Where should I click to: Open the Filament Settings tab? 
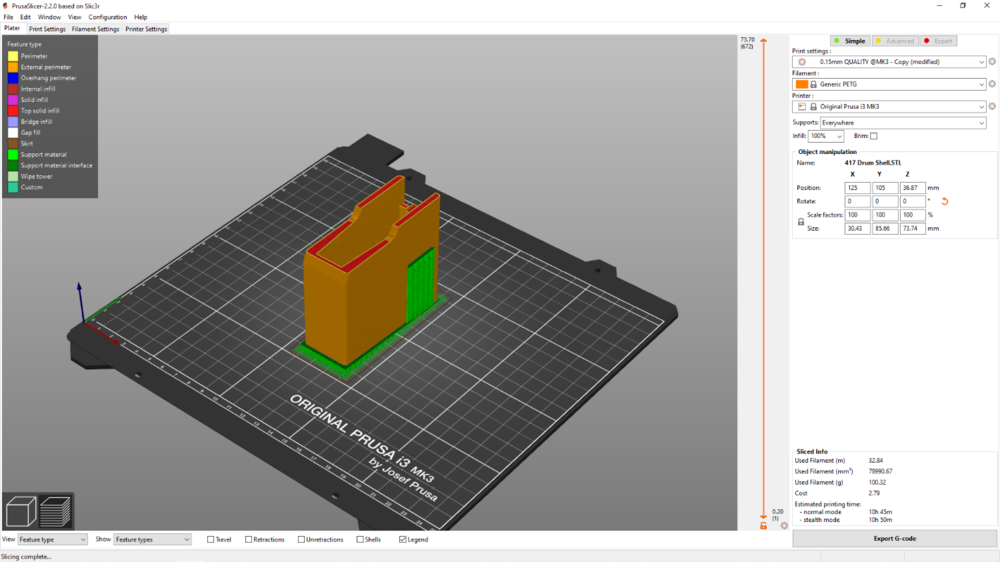[x=95, y=29]
